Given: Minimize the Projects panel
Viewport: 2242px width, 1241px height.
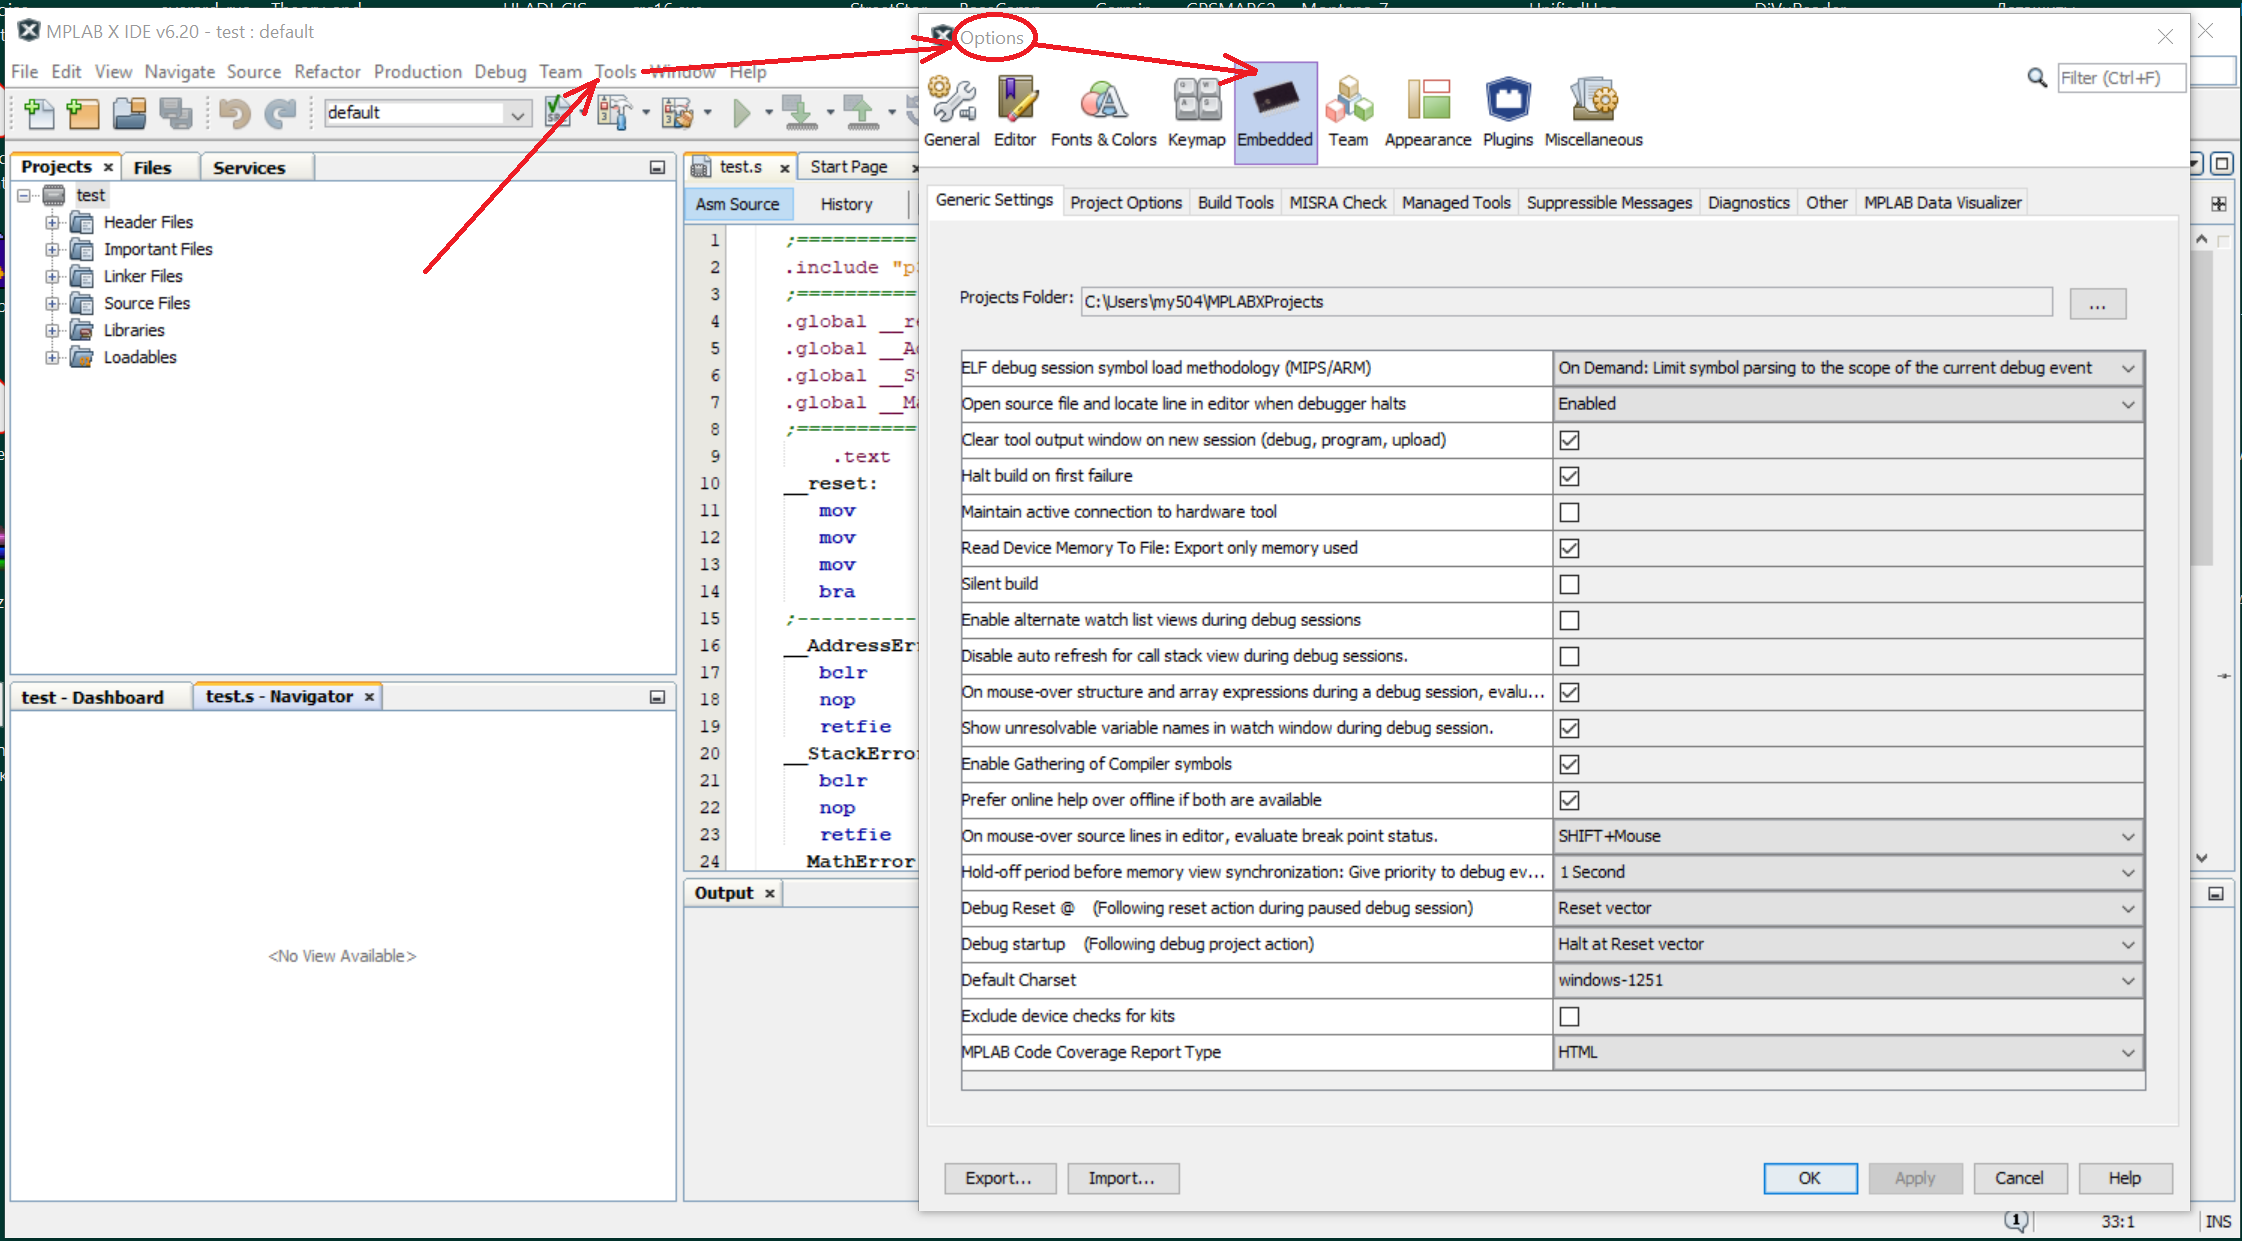Looking at the screenshot, I should pos(657,167).
